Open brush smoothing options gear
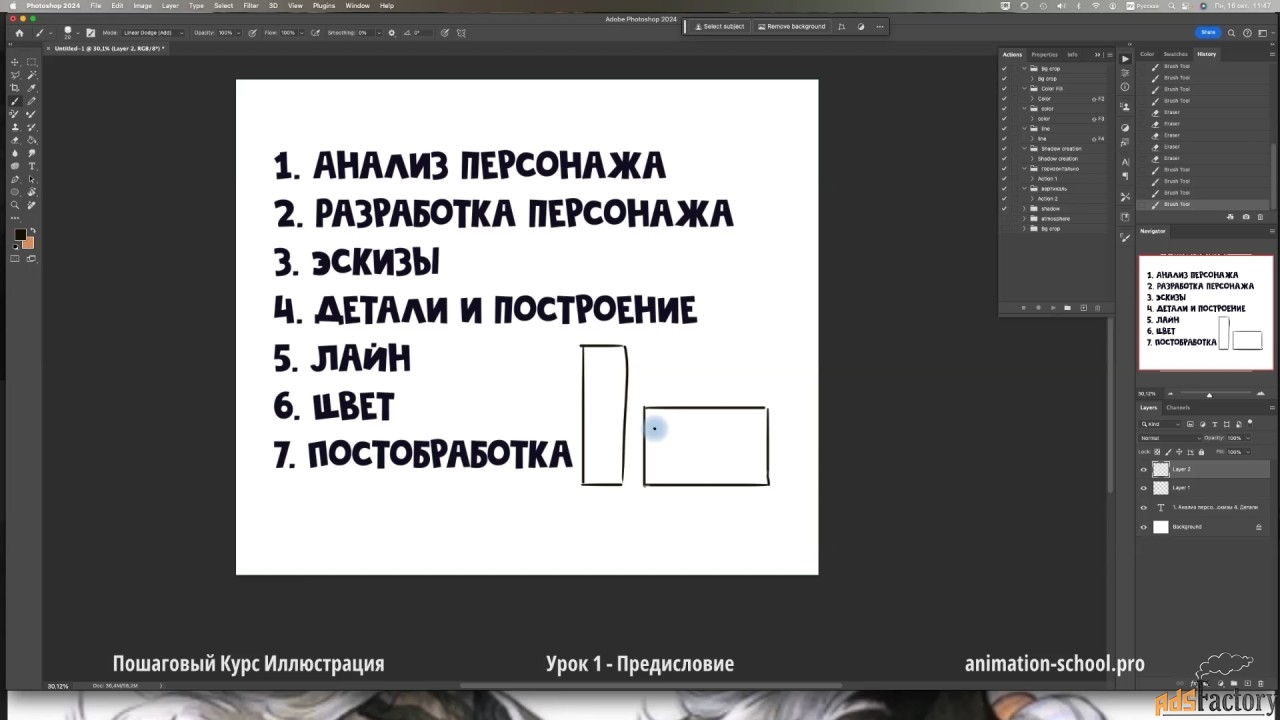This screenshot has height=720, width=1280. point(392,33)
